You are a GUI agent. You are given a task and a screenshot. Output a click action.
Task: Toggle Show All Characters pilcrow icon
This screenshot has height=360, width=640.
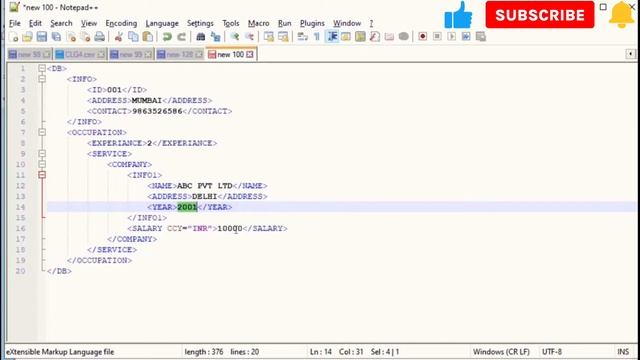[x=317, y=37]
